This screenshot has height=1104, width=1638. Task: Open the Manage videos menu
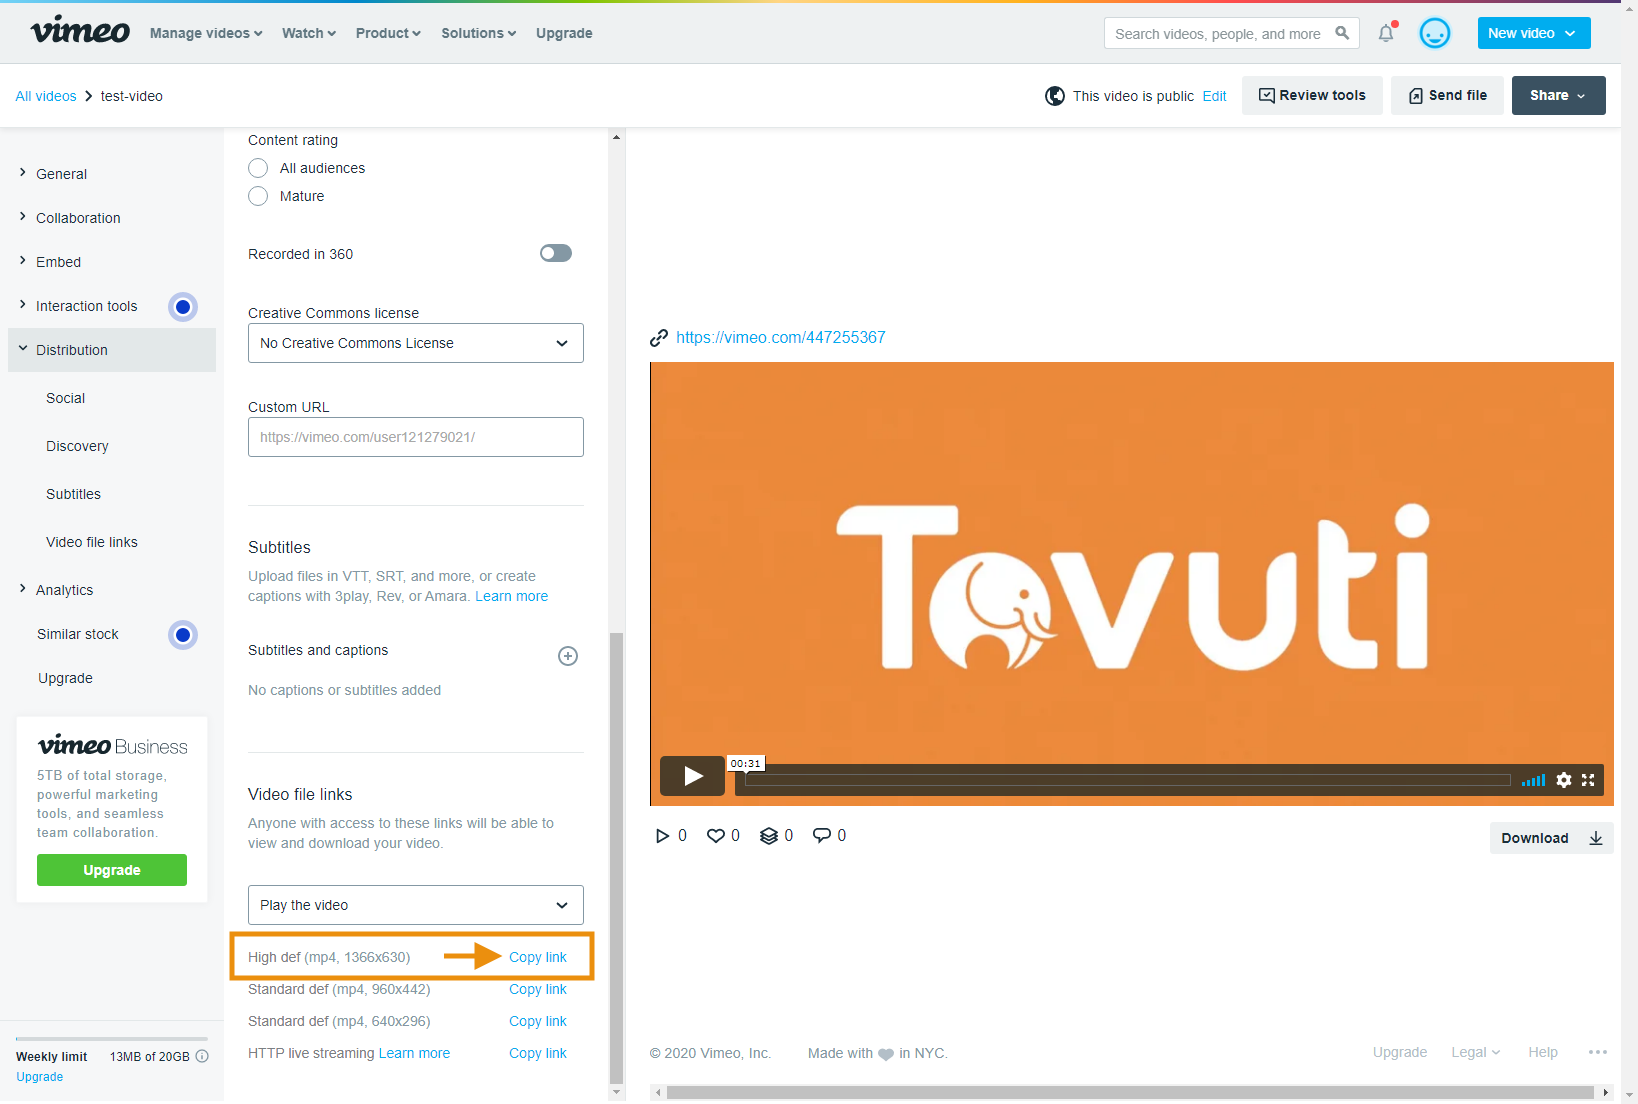pos(206,33)
